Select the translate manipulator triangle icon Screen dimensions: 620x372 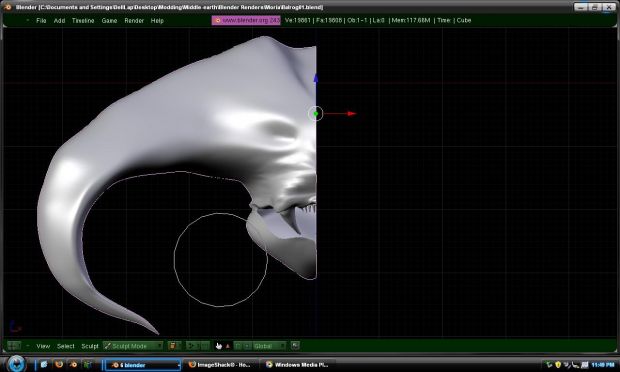[228, 346]
